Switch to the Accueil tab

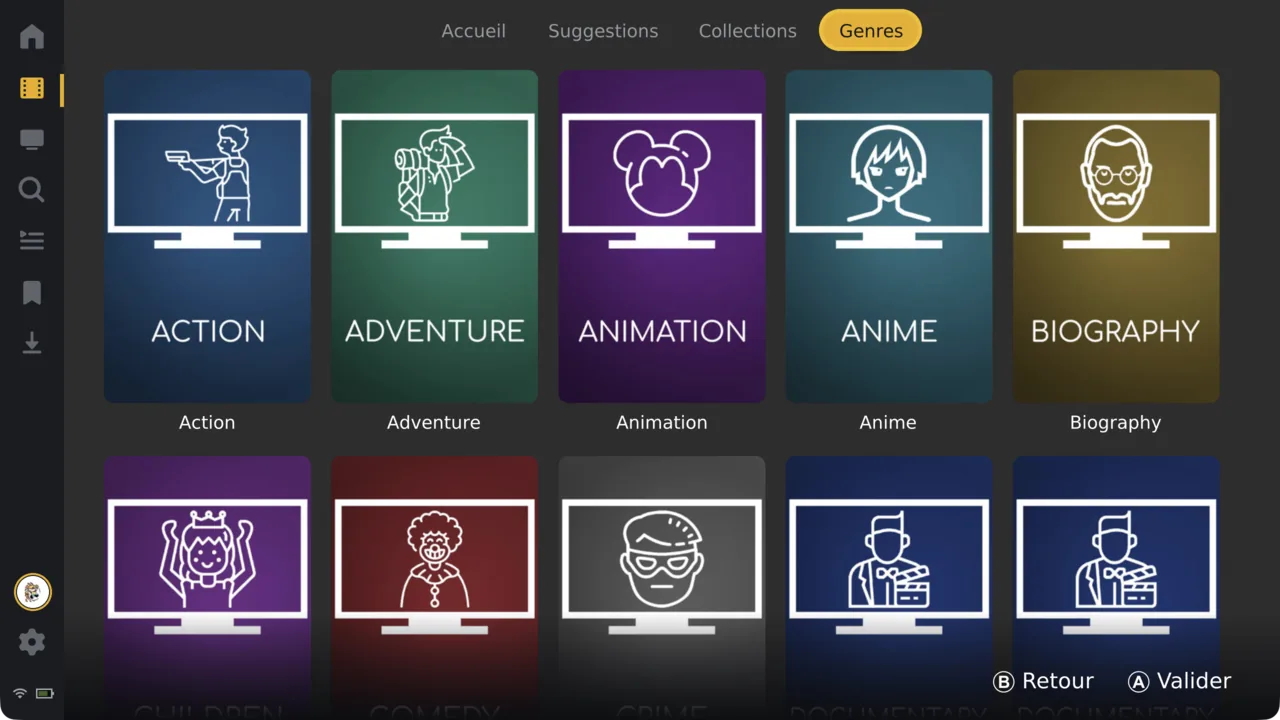click(474, 31)
